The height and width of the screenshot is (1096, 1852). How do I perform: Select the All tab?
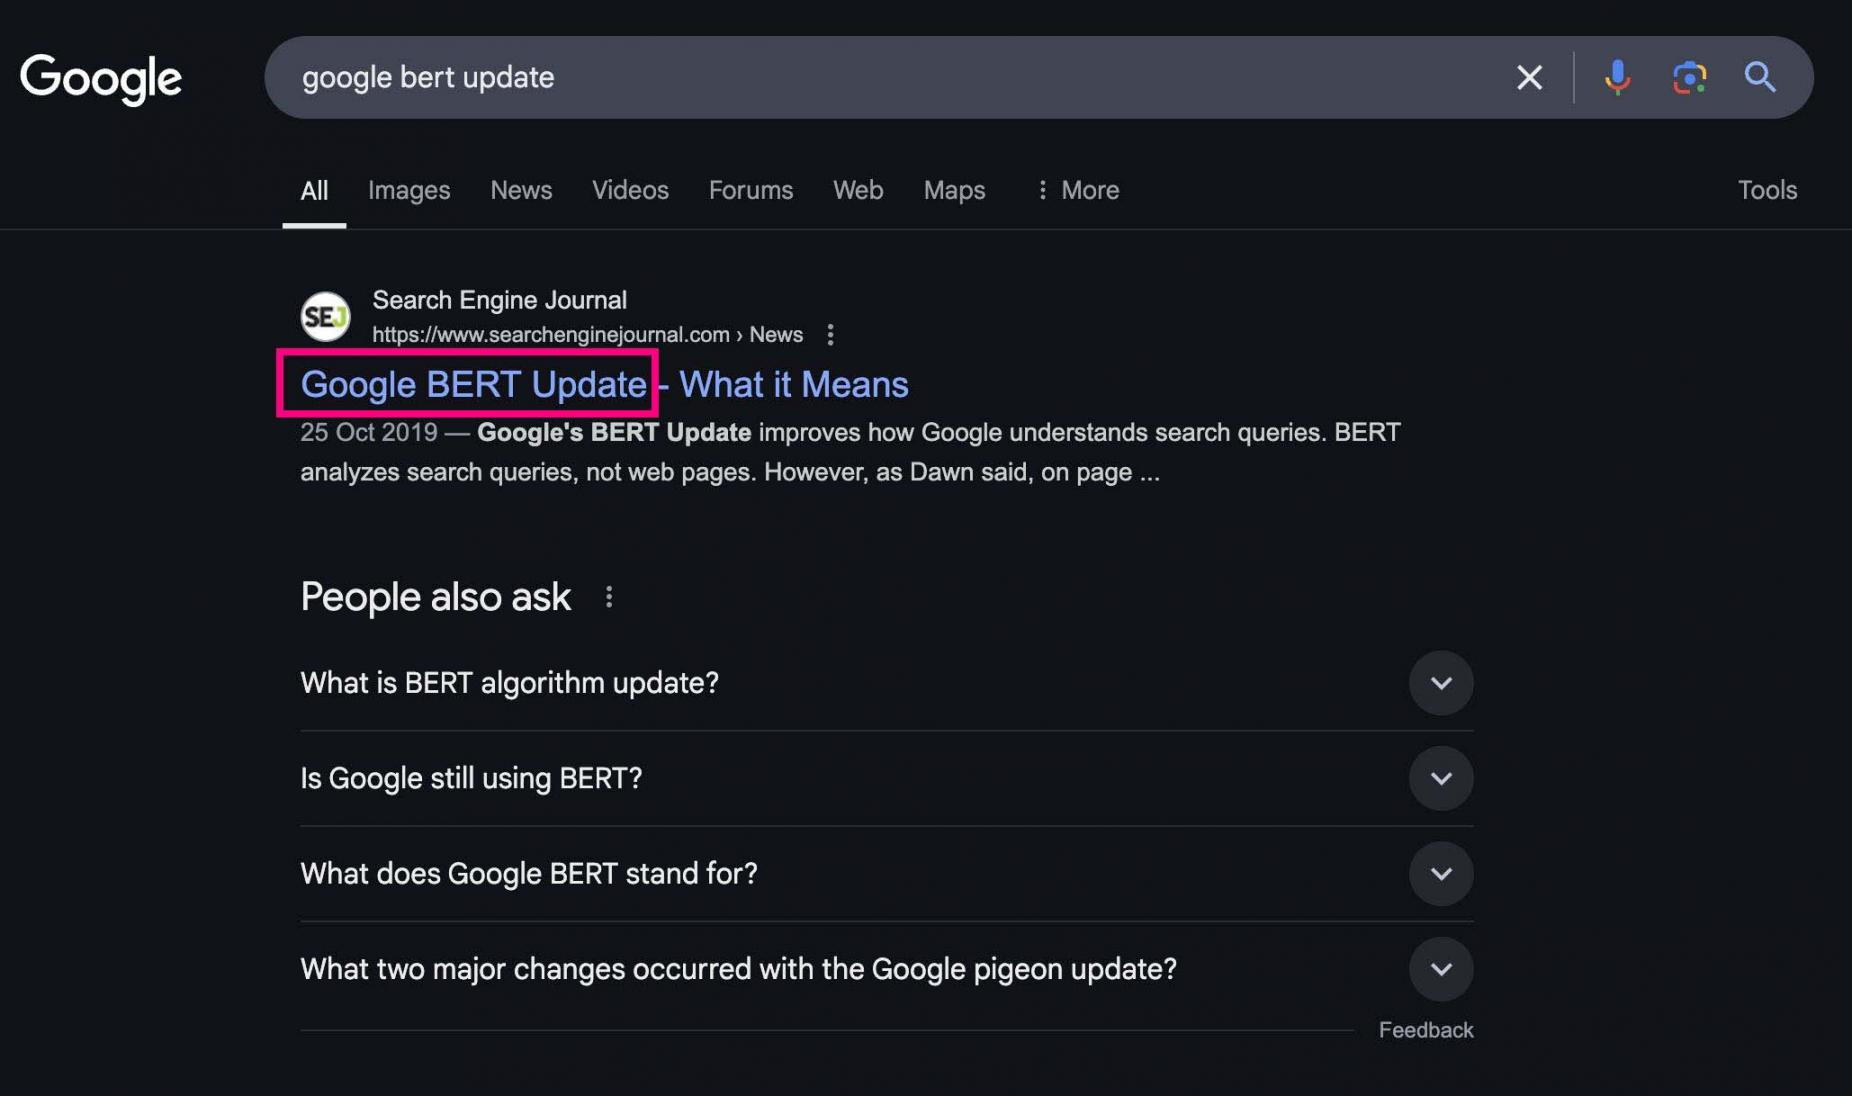(314, 190)
